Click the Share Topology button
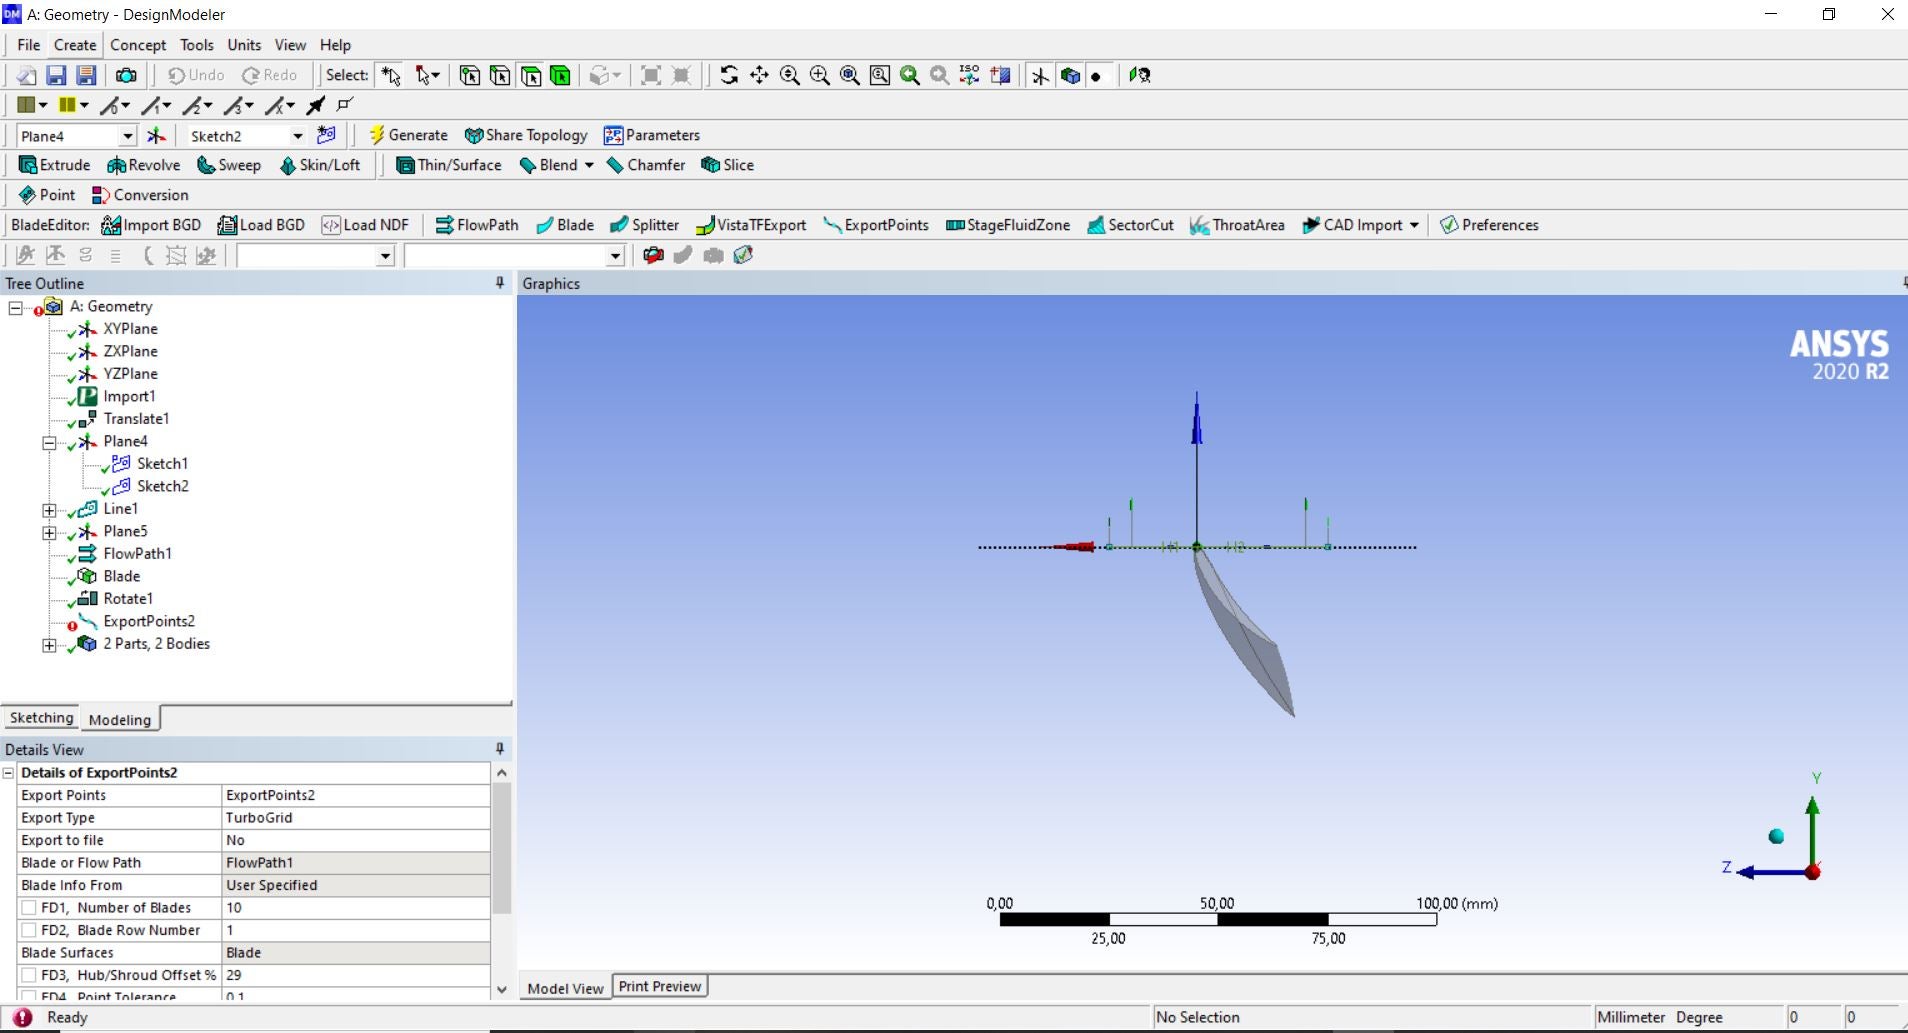Viewport: 1908px width, 1033px height. [x=526, y=135]
